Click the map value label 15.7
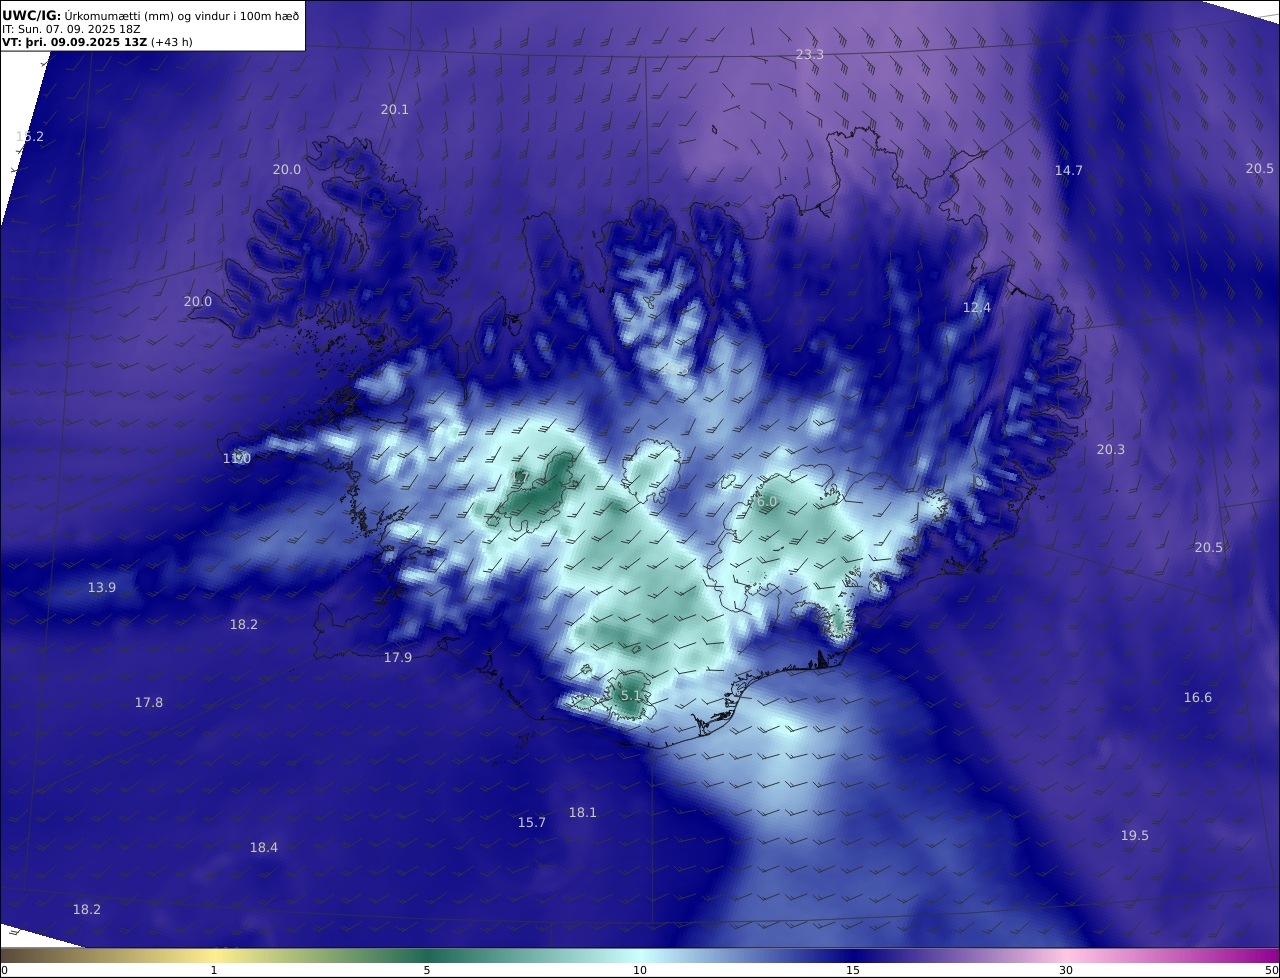 coord(532,823)
